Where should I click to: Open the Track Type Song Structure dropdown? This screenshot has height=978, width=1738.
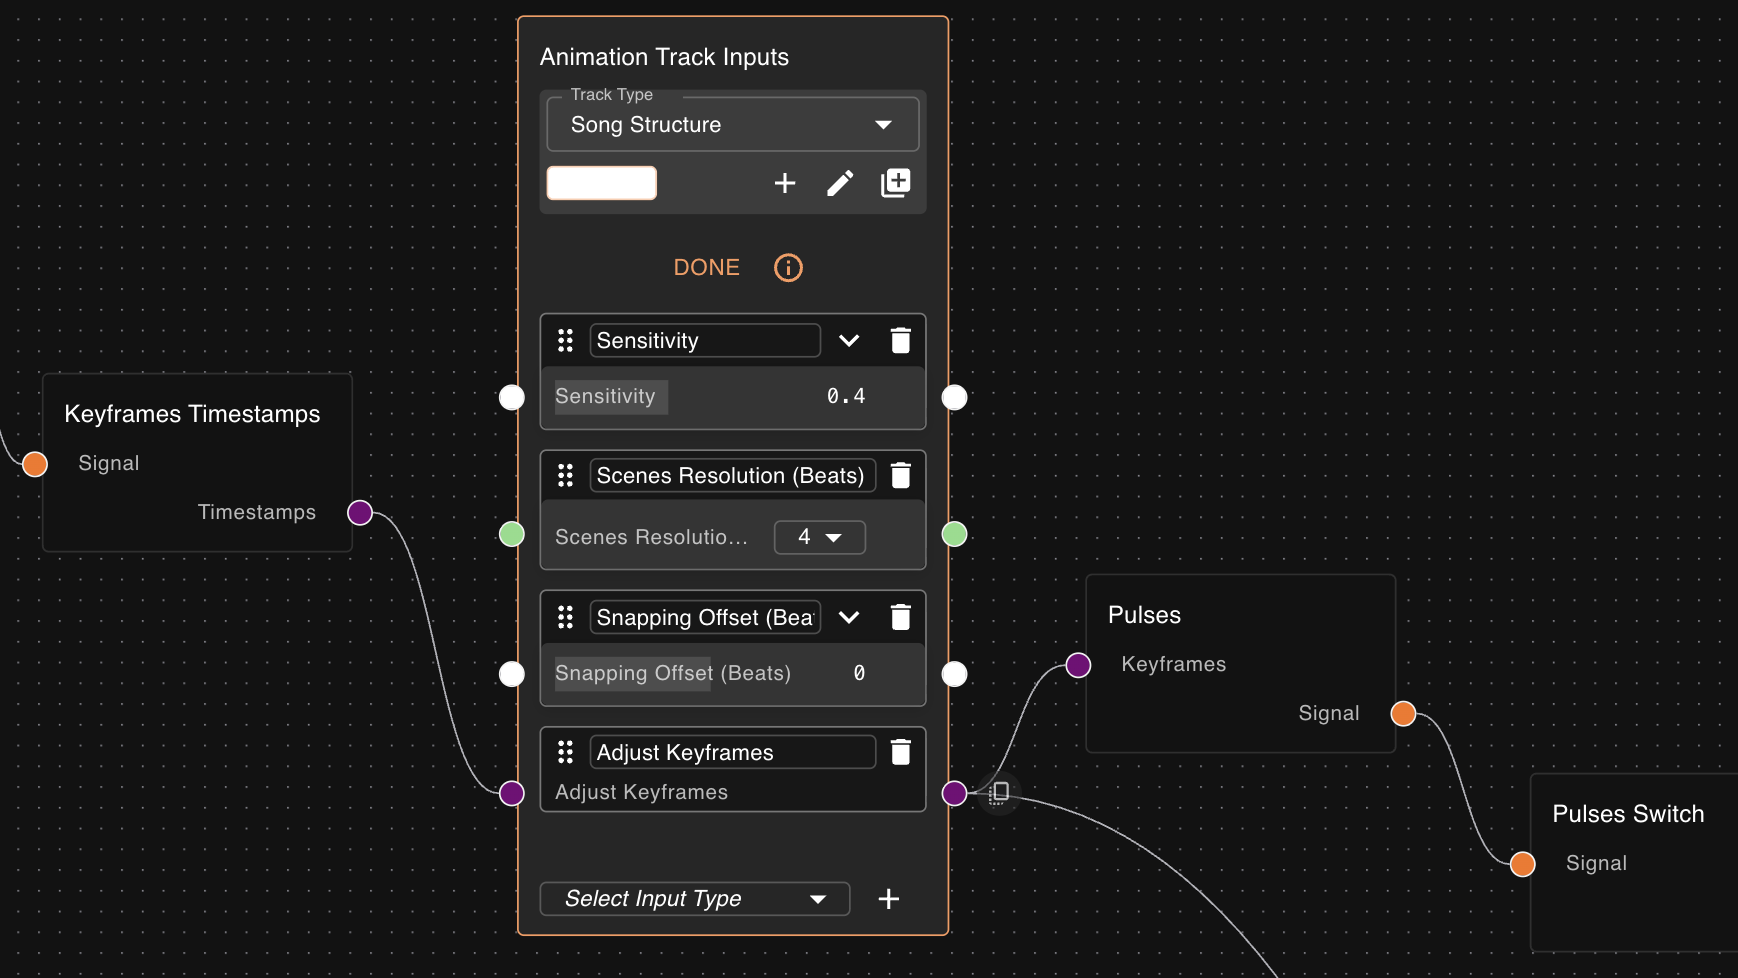coord(733,125)
